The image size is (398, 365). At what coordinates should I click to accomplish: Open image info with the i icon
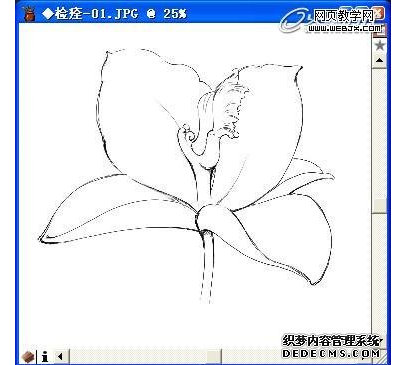coord(45,357)
